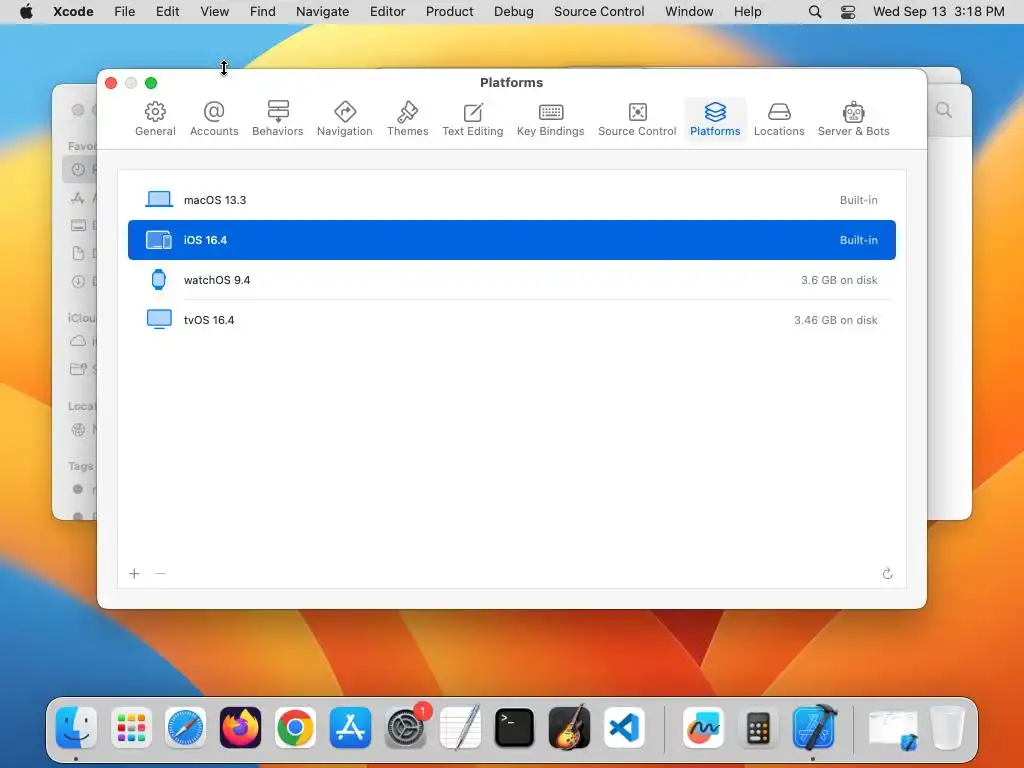Click the Xcode icon in the Dock
This screenshot has width=1024, height=768.
813,728
